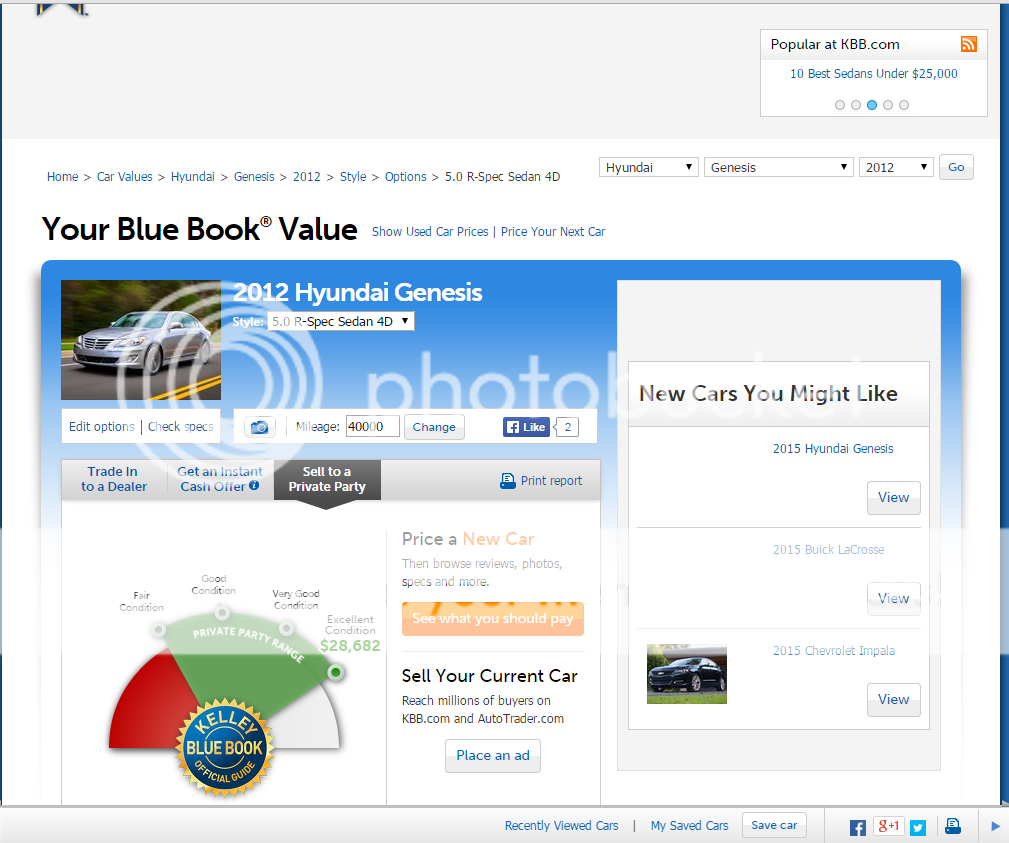Image resolution: width=1009 pixels, height=843 pixels.
Task: Open Recently Viewed Cars link
Action: tap(561, 826)
